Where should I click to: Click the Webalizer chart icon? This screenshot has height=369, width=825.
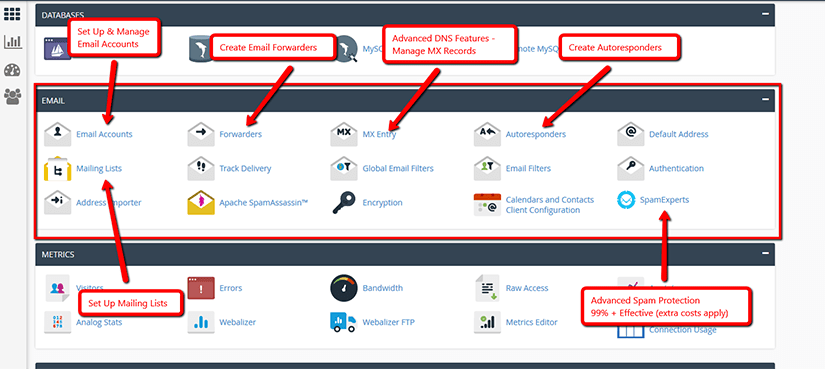pos(201,322)
